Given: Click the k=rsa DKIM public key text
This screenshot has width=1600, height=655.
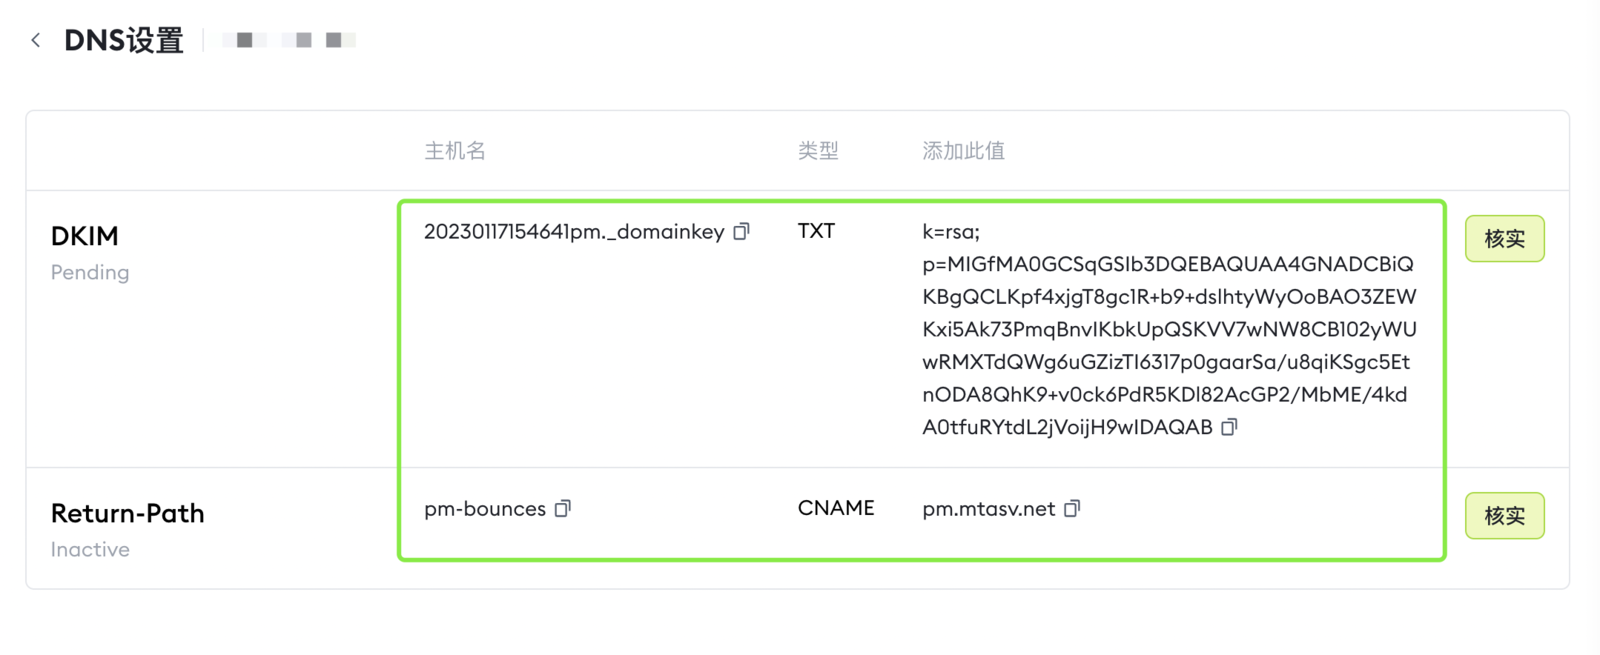Looking at the screenshot, I should [x=1168, y=329].
